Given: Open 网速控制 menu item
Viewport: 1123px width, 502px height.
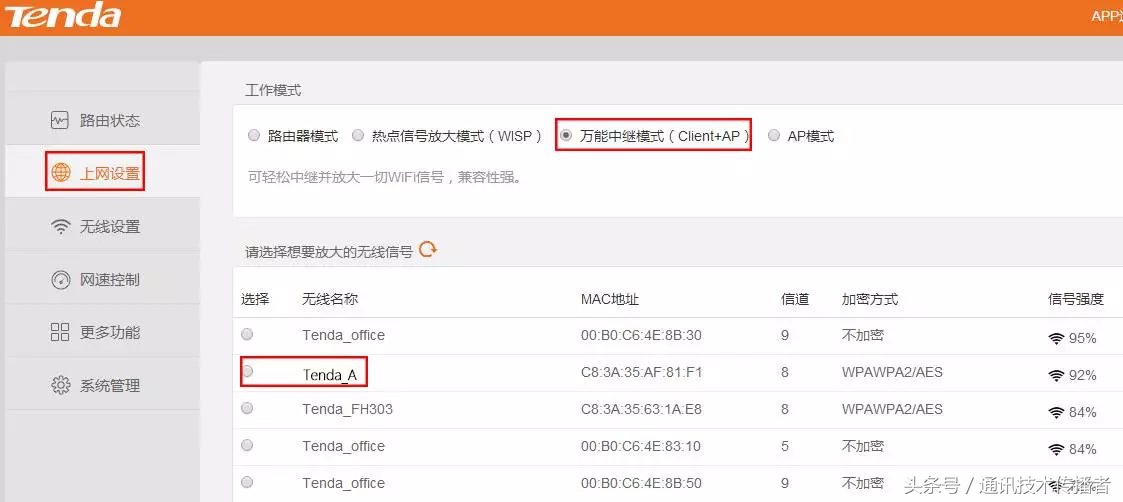Looking at the screenshot, I should [102, 277].
